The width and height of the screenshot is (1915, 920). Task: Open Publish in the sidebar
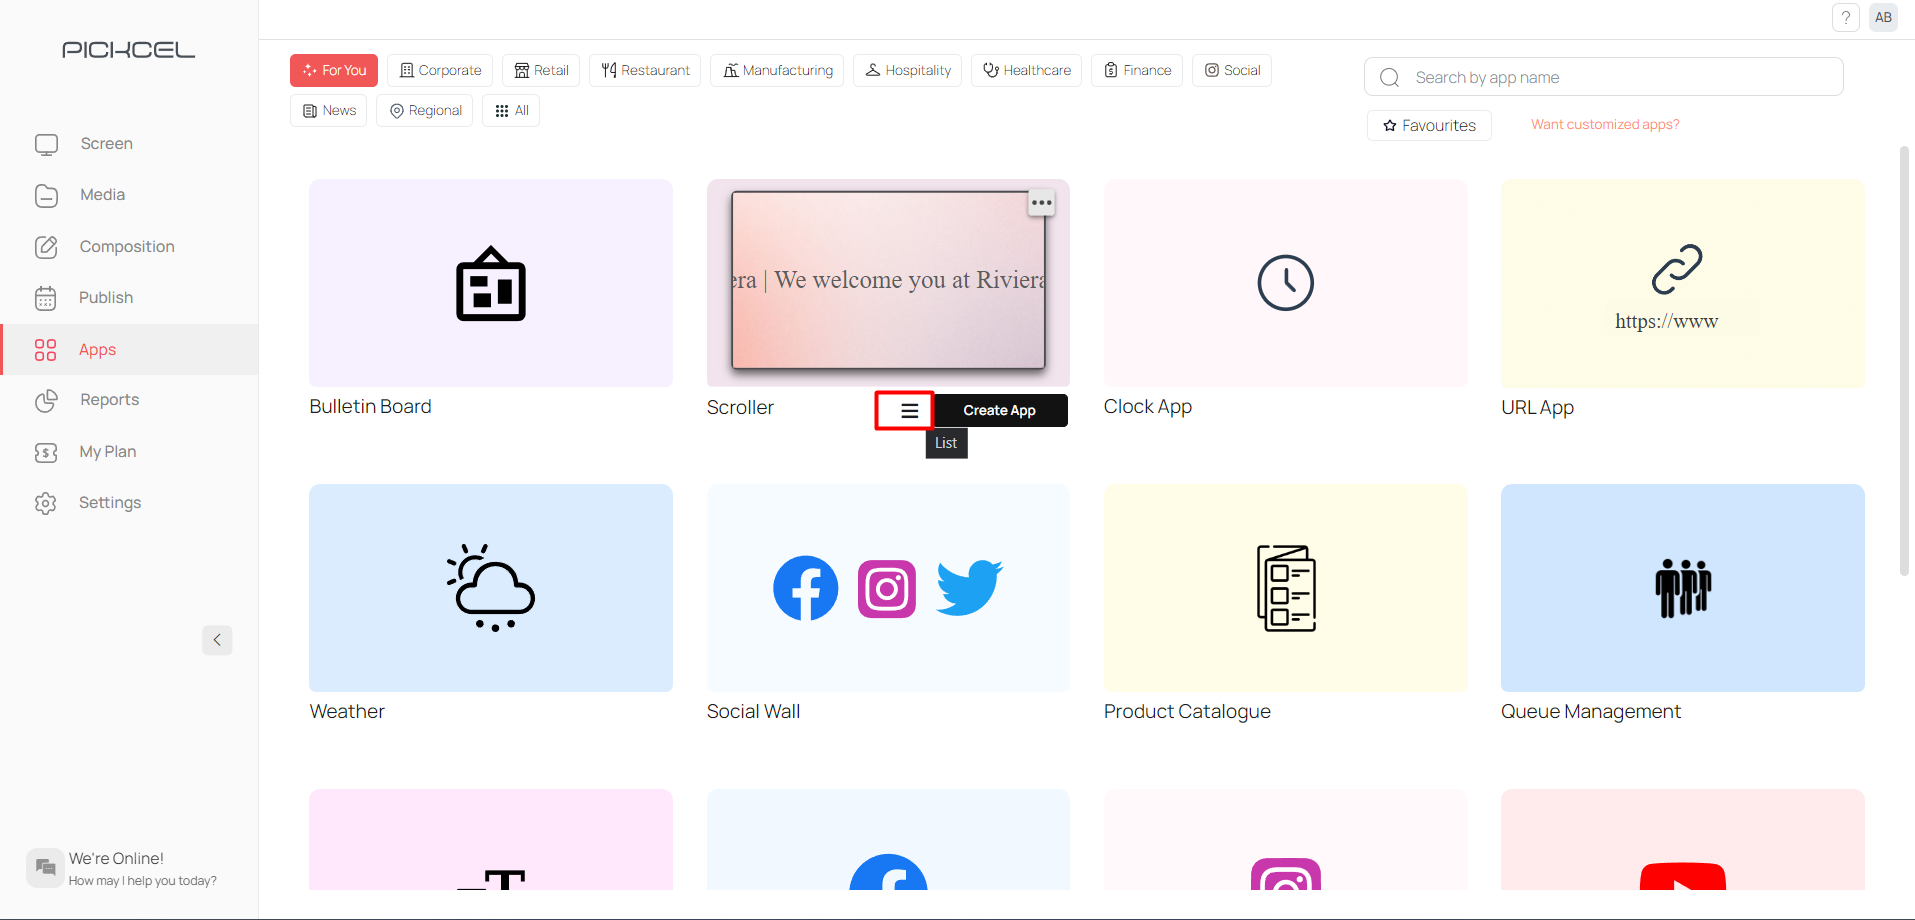(x=129, y=298)
